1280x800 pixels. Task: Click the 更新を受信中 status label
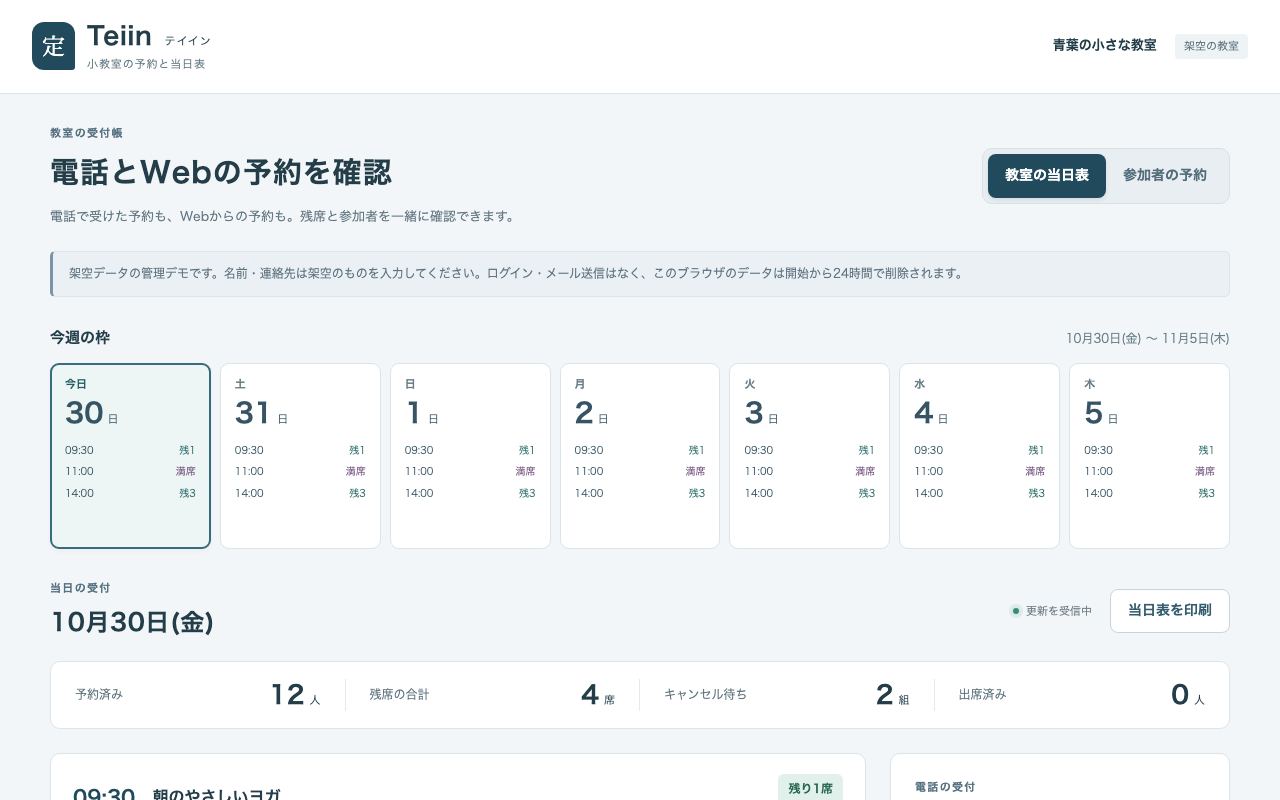1059,611
